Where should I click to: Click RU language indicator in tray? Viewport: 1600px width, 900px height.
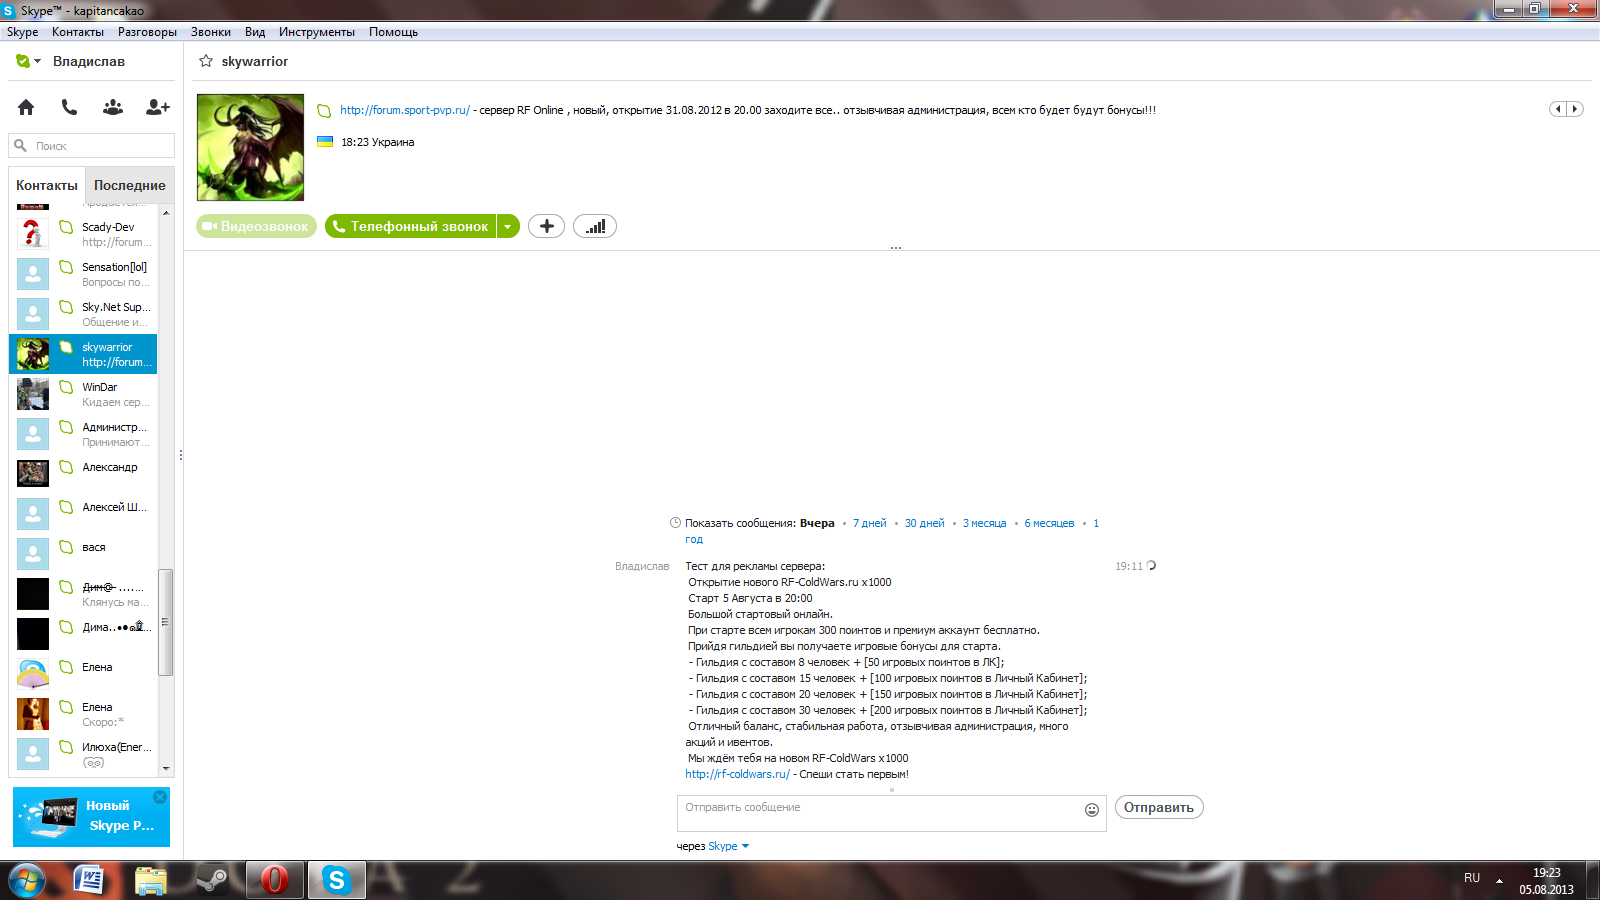click(1472, 878)
